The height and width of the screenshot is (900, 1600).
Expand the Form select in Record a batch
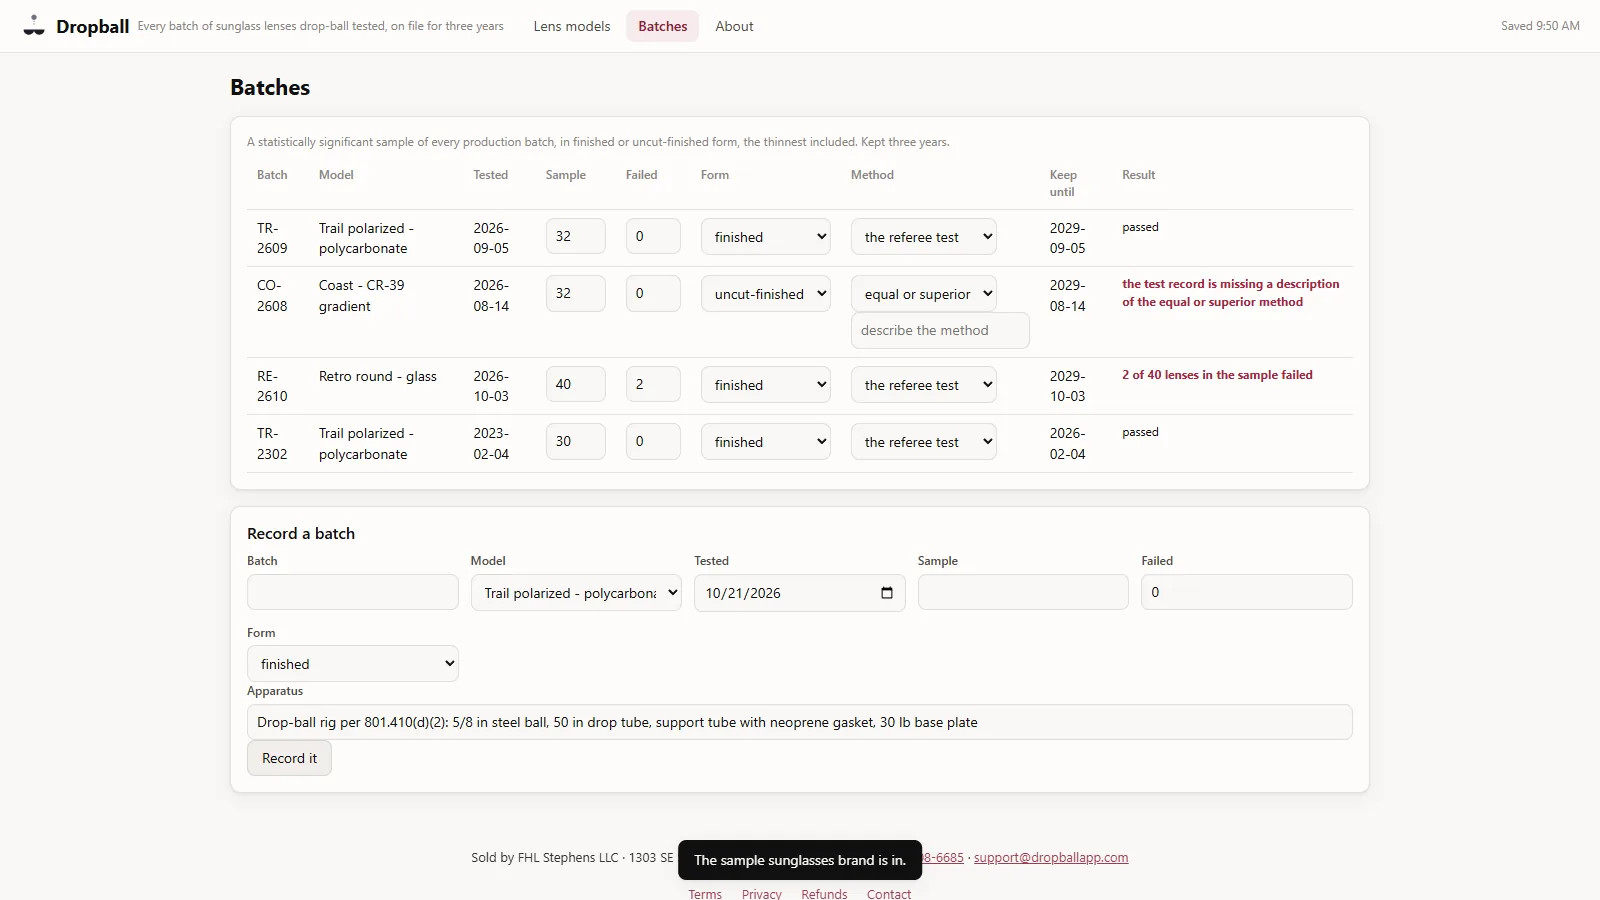tap(353, 664)
